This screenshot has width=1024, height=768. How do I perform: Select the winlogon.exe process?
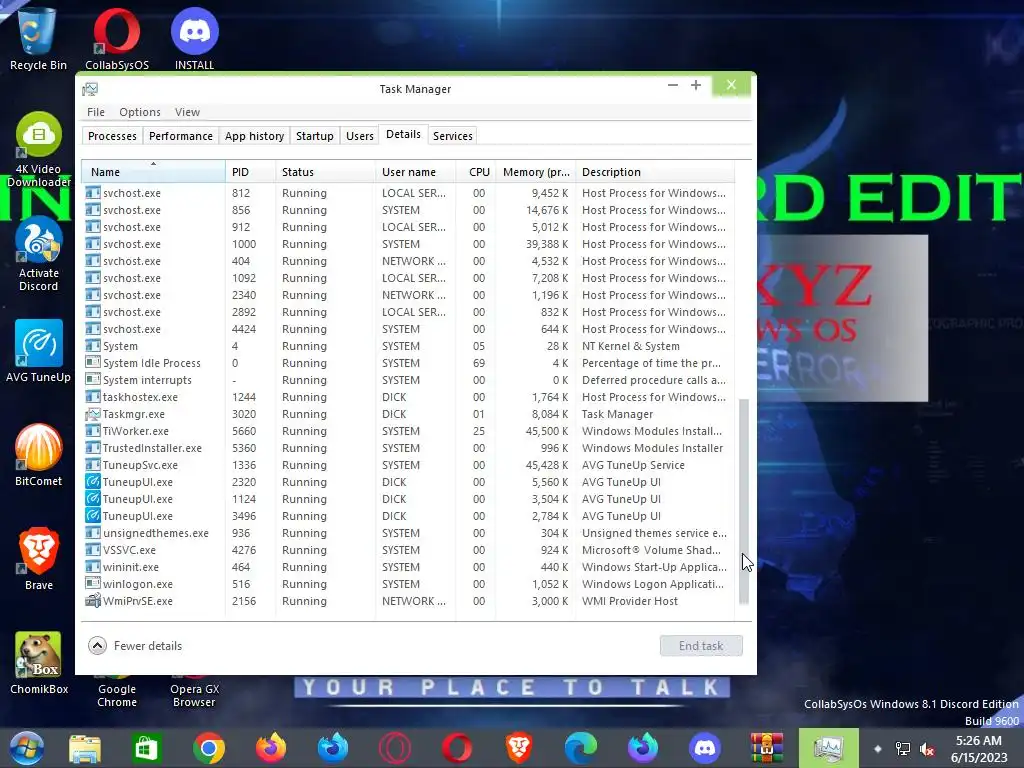coord(408,584)
